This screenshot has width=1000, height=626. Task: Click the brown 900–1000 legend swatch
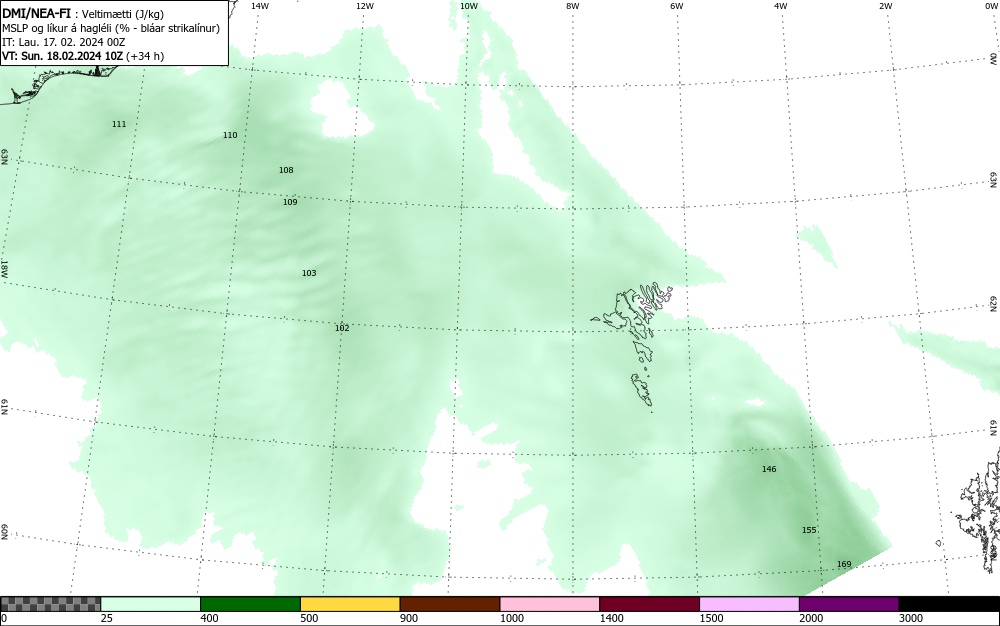(x=450, y=604)
